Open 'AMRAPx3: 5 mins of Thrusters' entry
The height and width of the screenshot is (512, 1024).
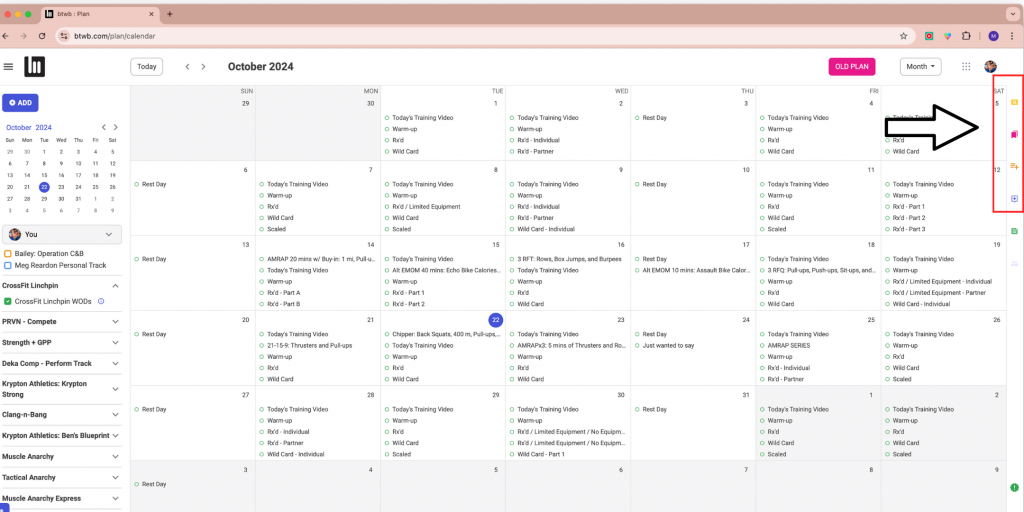click(x=572, y=345)
